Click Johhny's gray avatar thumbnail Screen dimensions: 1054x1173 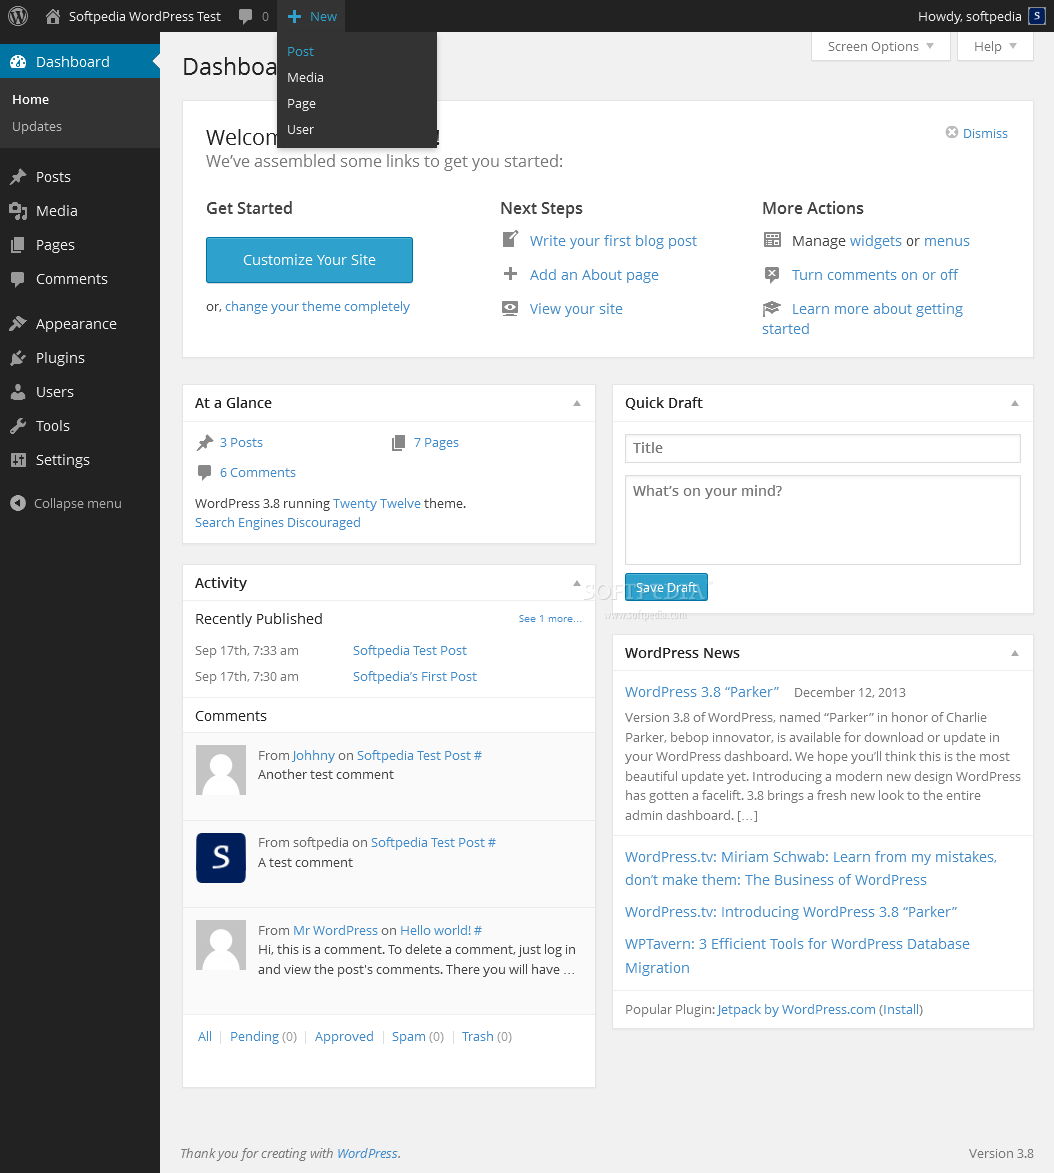tap(221, 770)
